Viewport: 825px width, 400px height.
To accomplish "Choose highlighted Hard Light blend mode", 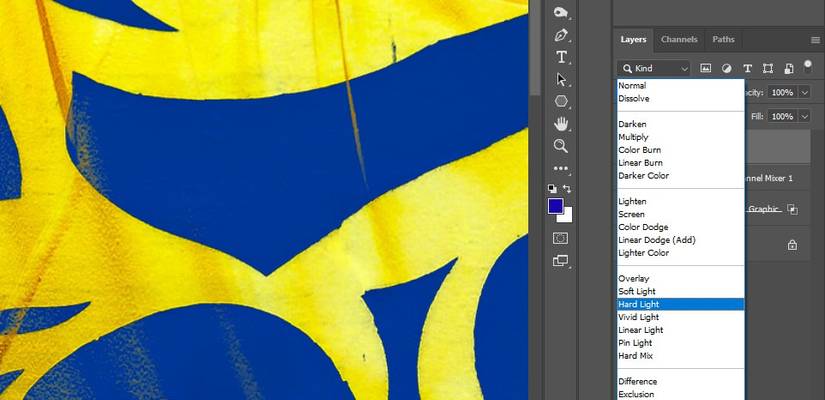I will (x=681, y=304).
